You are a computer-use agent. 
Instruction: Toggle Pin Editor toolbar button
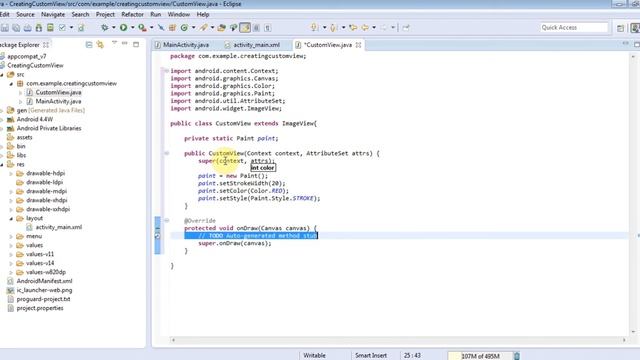[406, 28]
